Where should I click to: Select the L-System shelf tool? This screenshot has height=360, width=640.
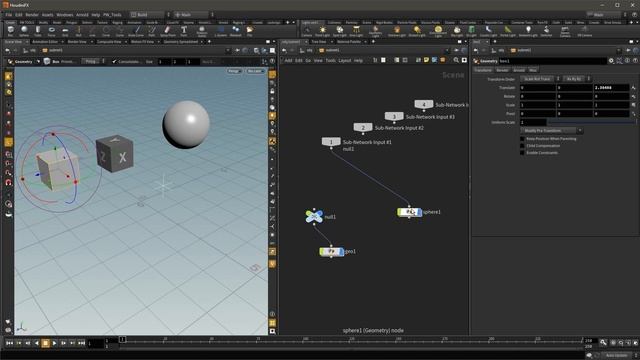pyautogui.click(x=221, y=31)
